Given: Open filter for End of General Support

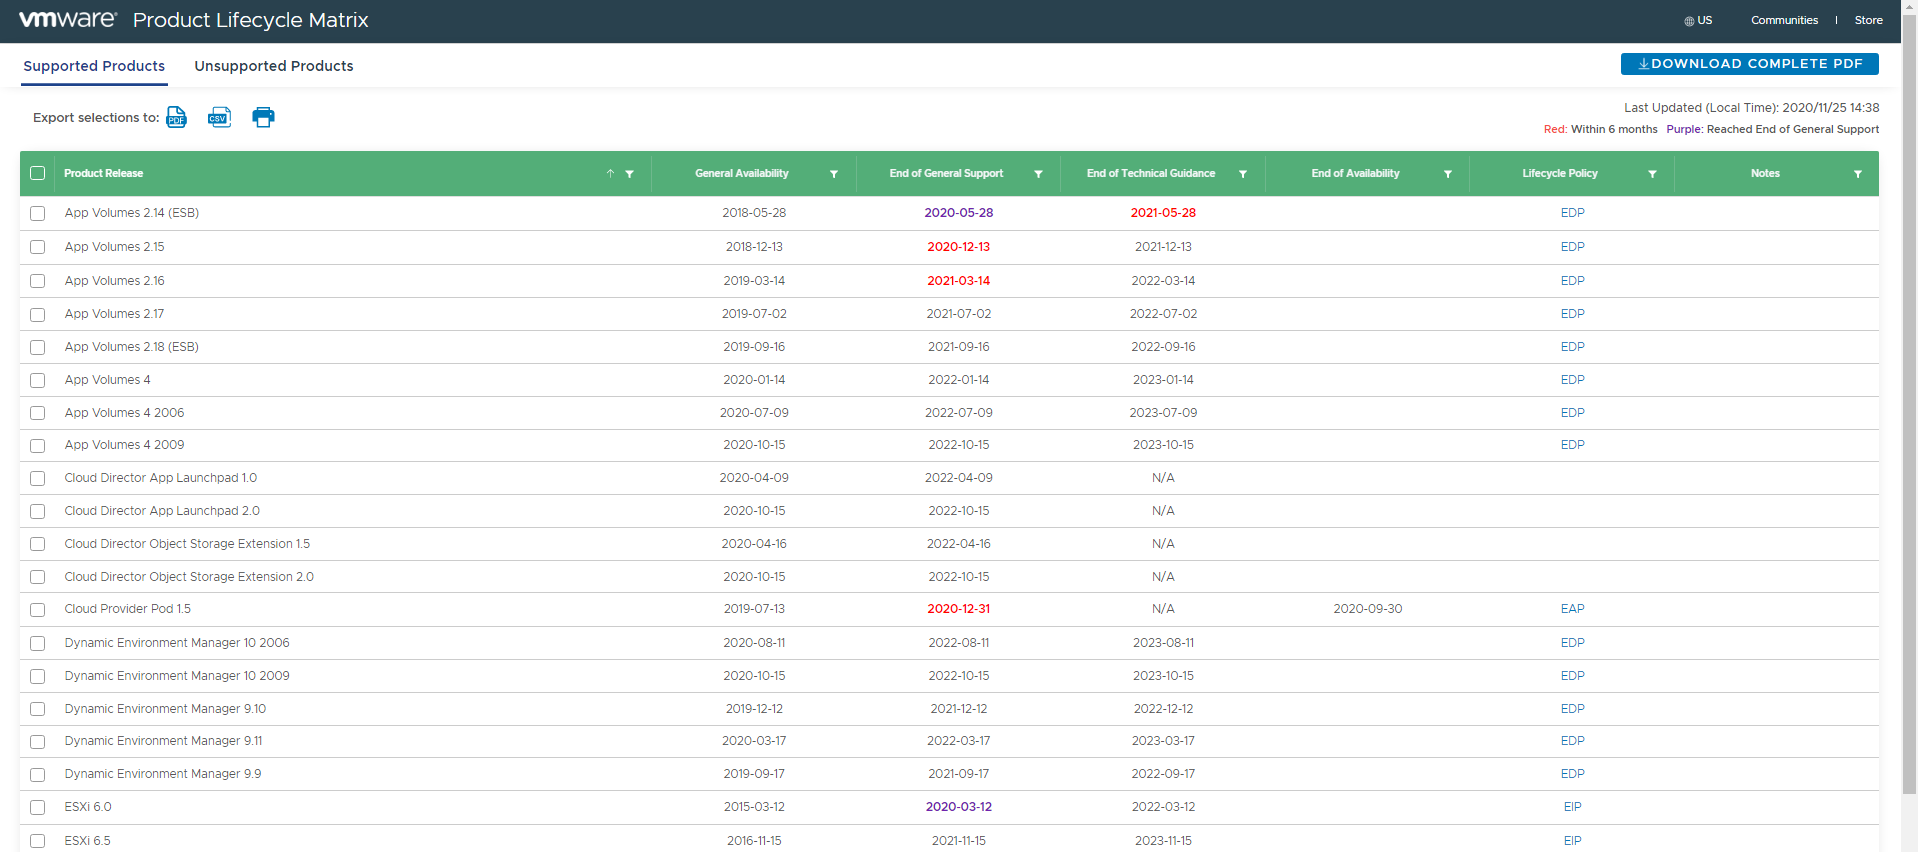Looking at the screenshot, I should pos(1038,174).
